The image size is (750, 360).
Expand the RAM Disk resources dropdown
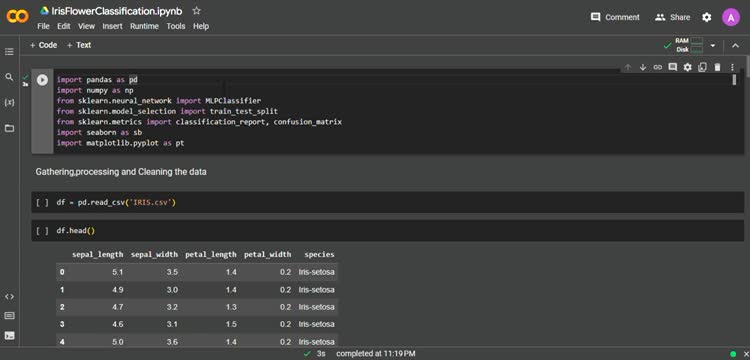[x=713, y=46]
